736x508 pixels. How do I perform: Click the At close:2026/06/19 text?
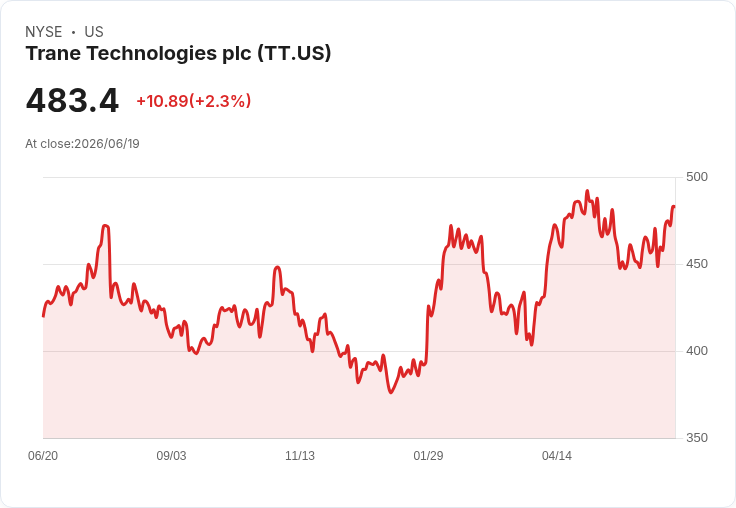(x=82, y=144)
